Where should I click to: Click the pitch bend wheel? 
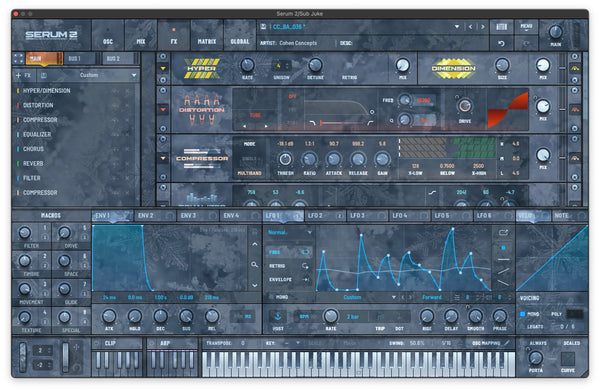coord(23,357)
